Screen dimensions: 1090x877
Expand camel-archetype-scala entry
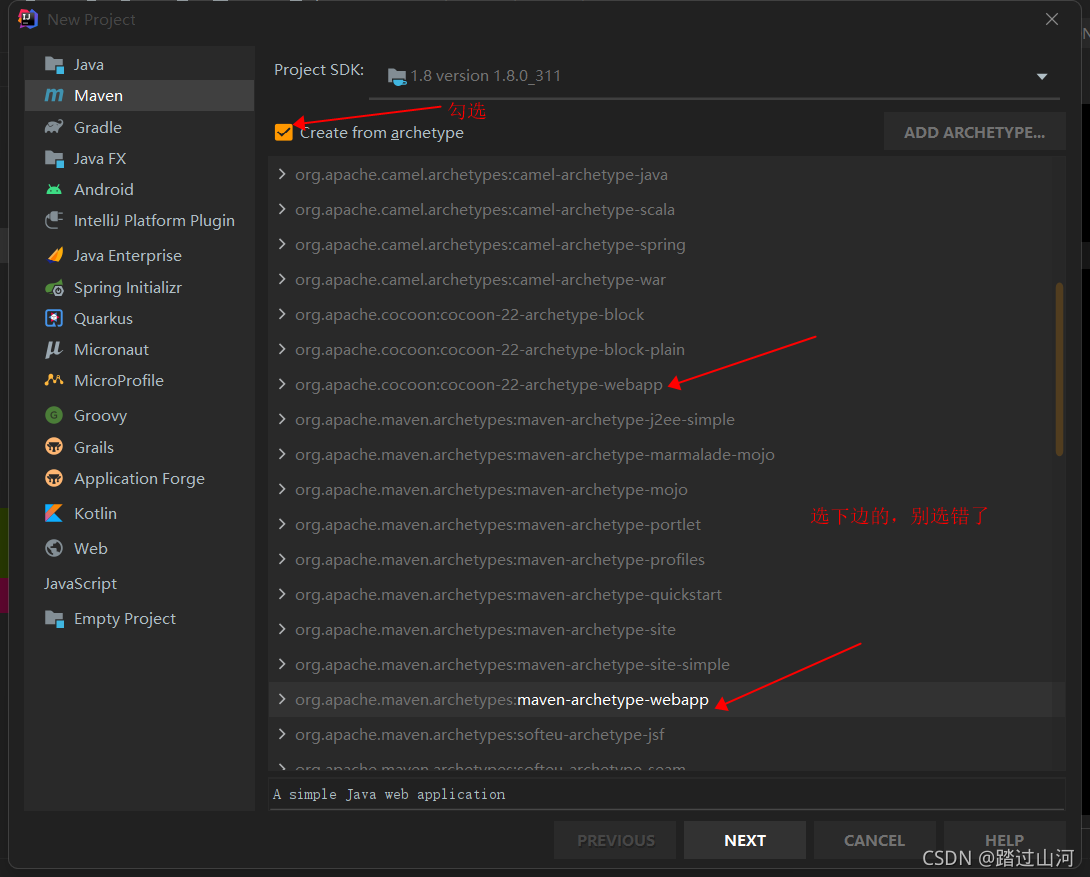[x=282, y=209]
